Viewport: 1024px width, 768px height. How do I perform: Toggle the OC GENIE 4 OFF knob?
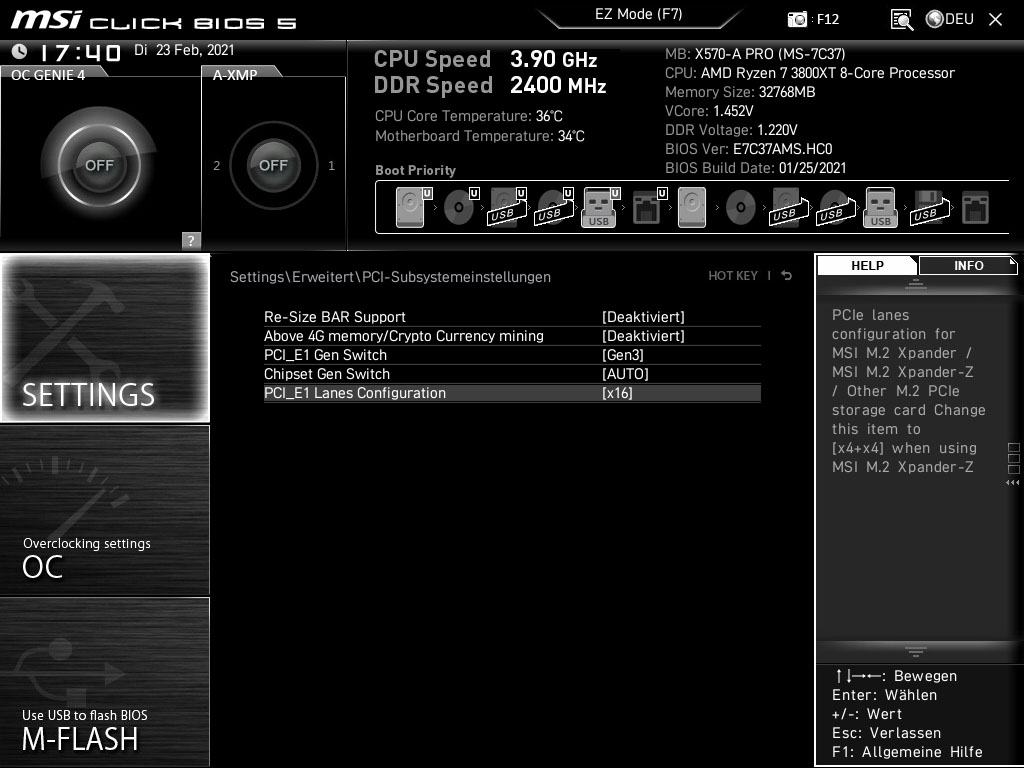[x=99, y=165]
